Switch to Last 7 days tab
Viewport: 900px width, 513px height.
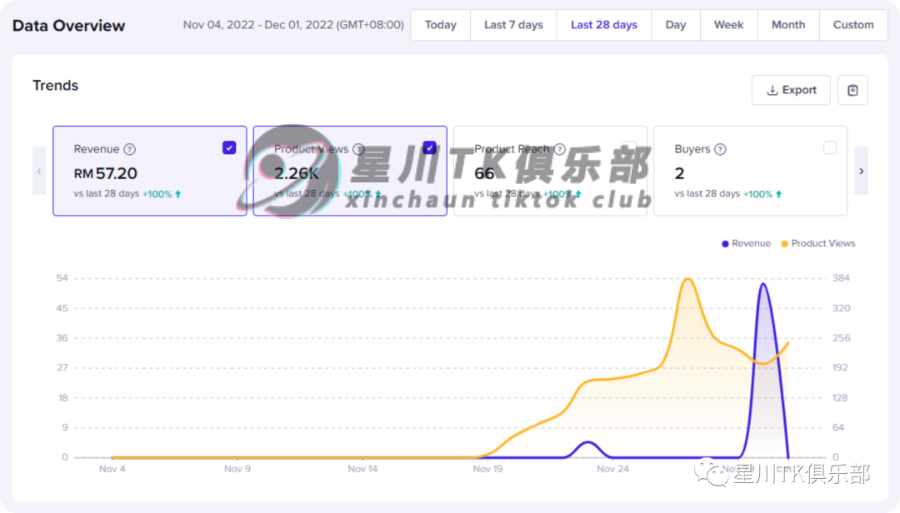pos(513,25)
